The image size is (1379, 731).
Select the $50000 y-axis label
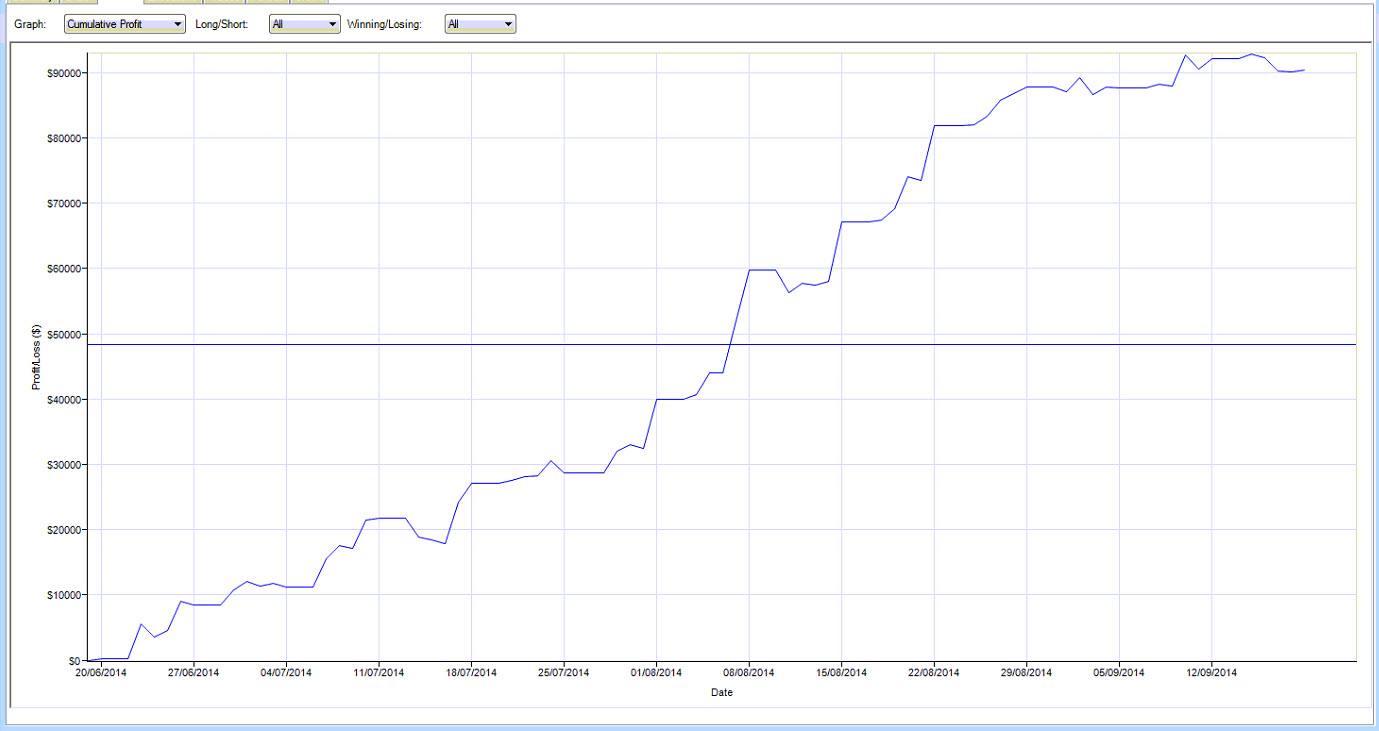[62, 334]
